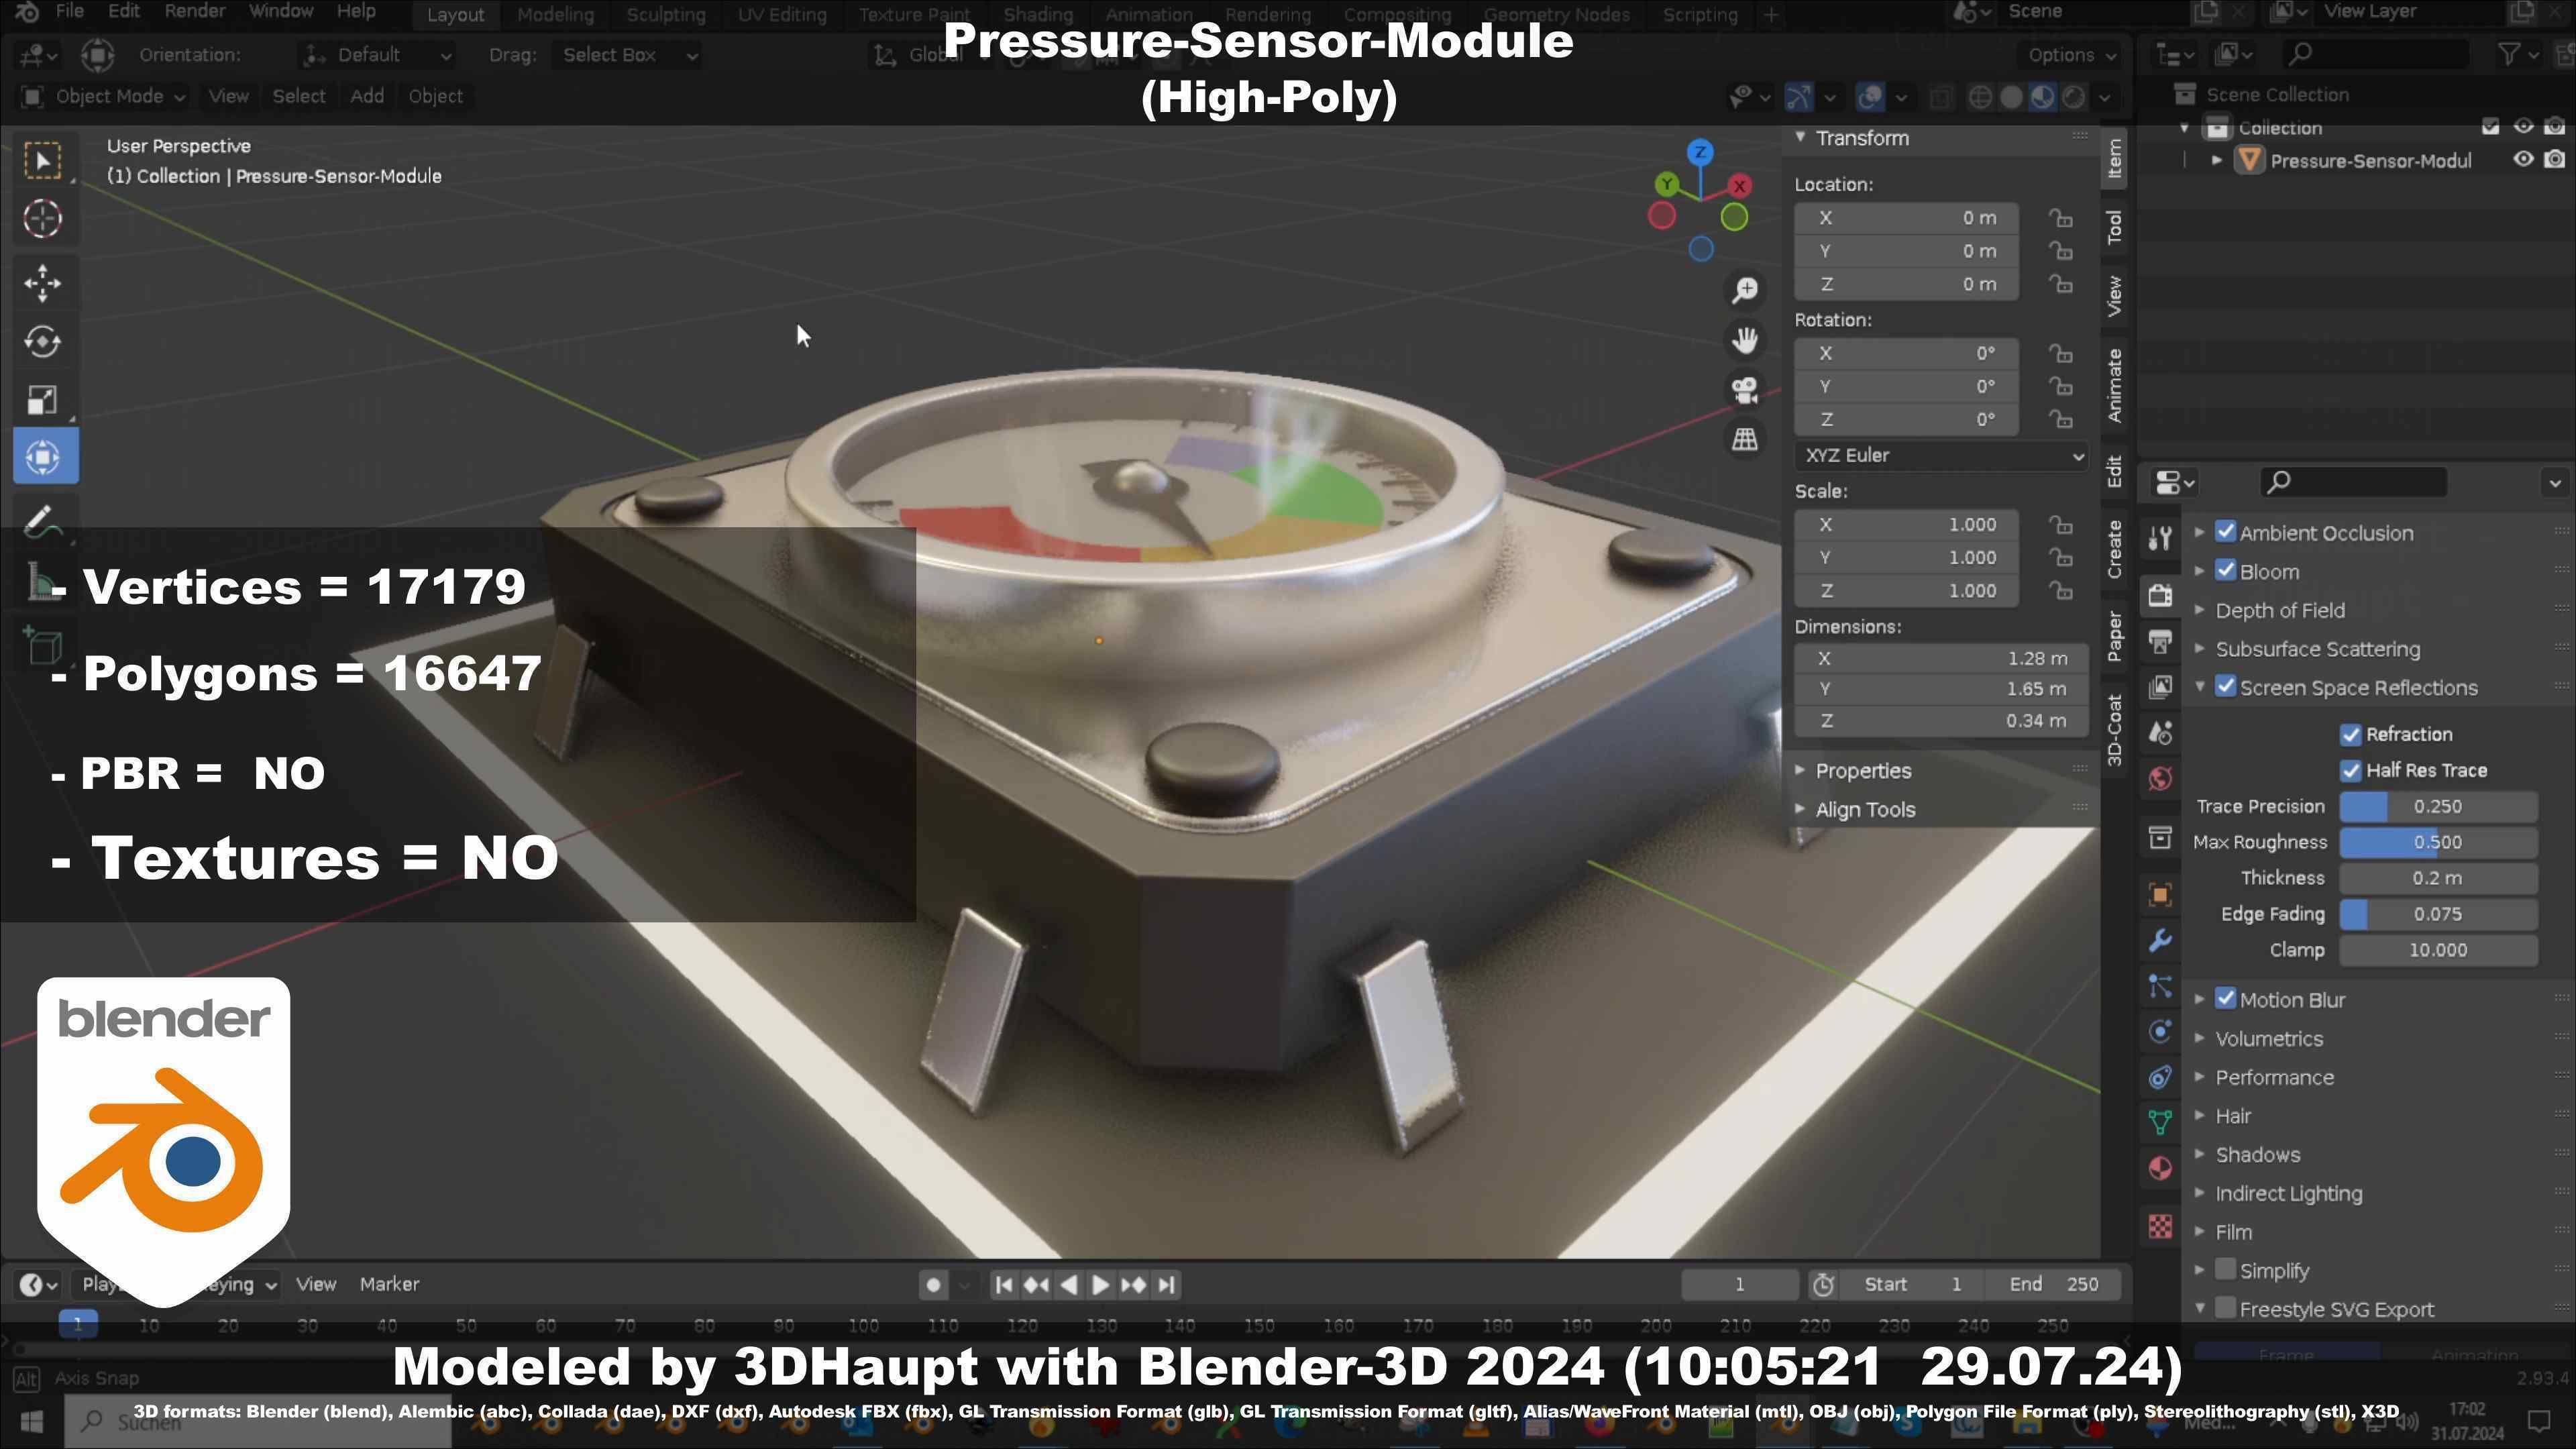The height and width of the screenshot is (1449, 2576).
Task: Switch to the Modeling workspace tab
Action: (555, 15)
